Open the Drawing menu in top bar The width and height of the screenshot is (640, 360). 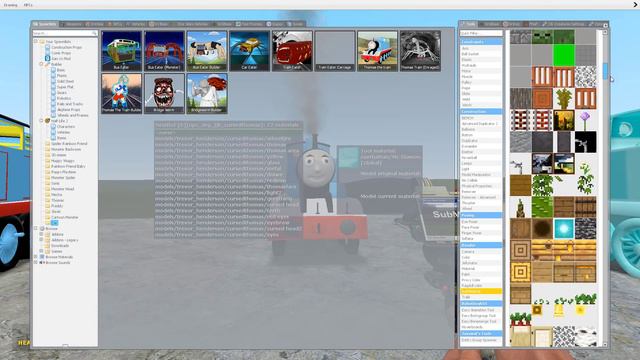10,5
